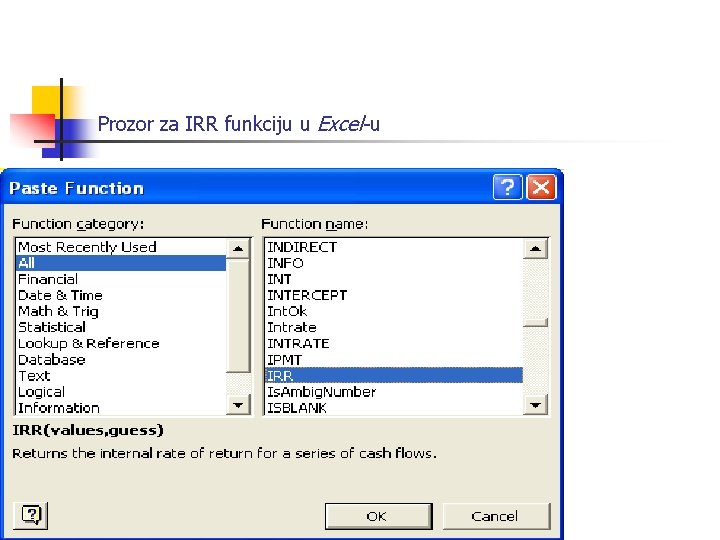Choose the Logical category

tap(122, 392)
